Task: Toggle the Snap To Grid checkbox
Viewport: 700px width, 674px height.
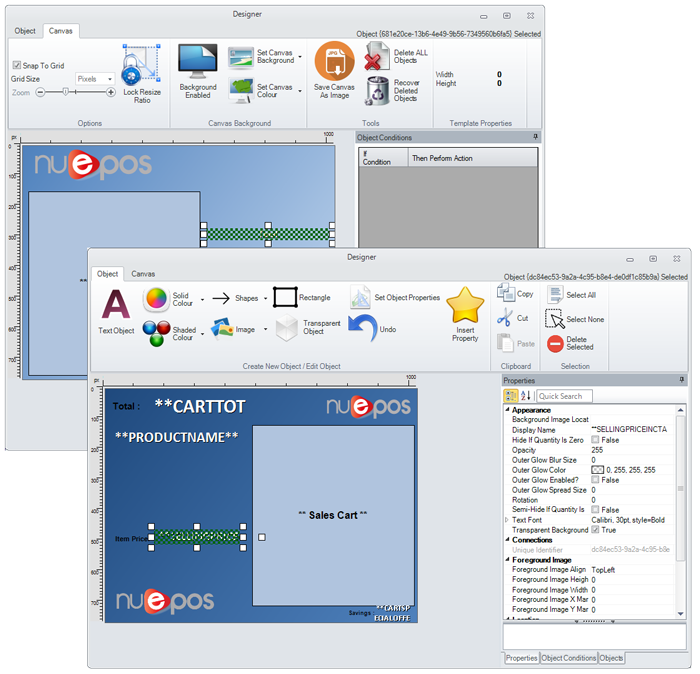Action: pos(16,65)
